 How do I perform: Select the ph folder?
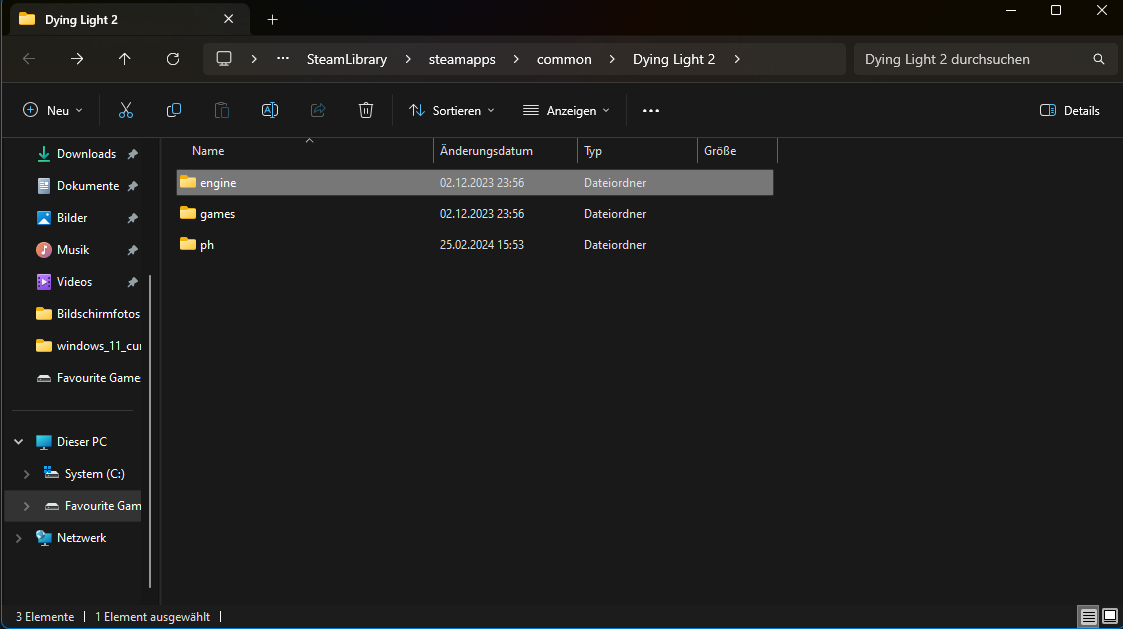(475, 245)
